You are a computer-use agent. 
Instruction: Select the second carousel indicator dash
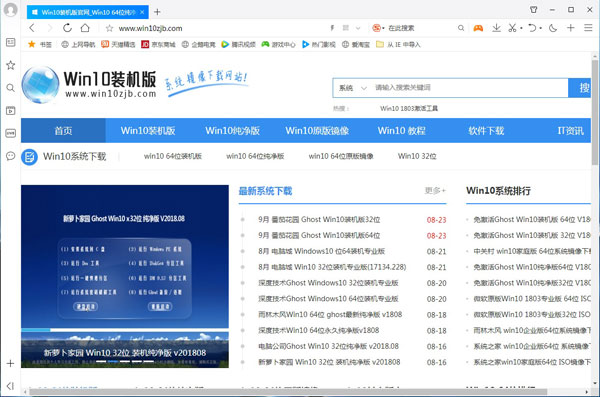click(x=113, y=361)
